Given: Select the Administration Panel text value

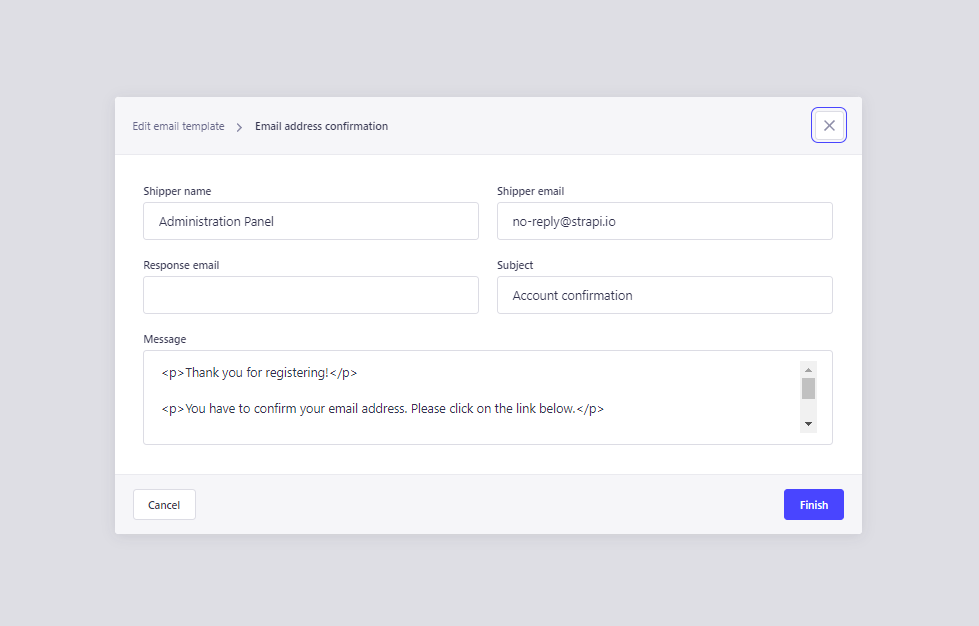Looking at the screenshot, I should pos(215,221).
